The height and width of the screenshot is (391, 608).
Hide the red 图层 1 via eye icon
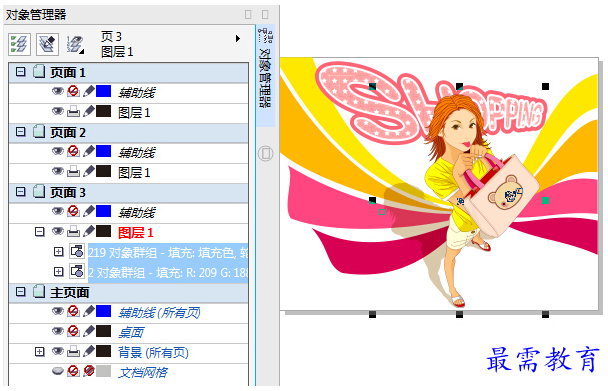(58, 231)
